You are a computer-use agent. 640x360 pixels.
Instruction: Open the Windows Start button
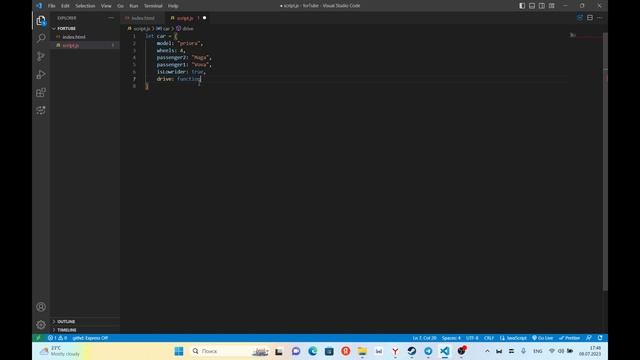point(179,351)
